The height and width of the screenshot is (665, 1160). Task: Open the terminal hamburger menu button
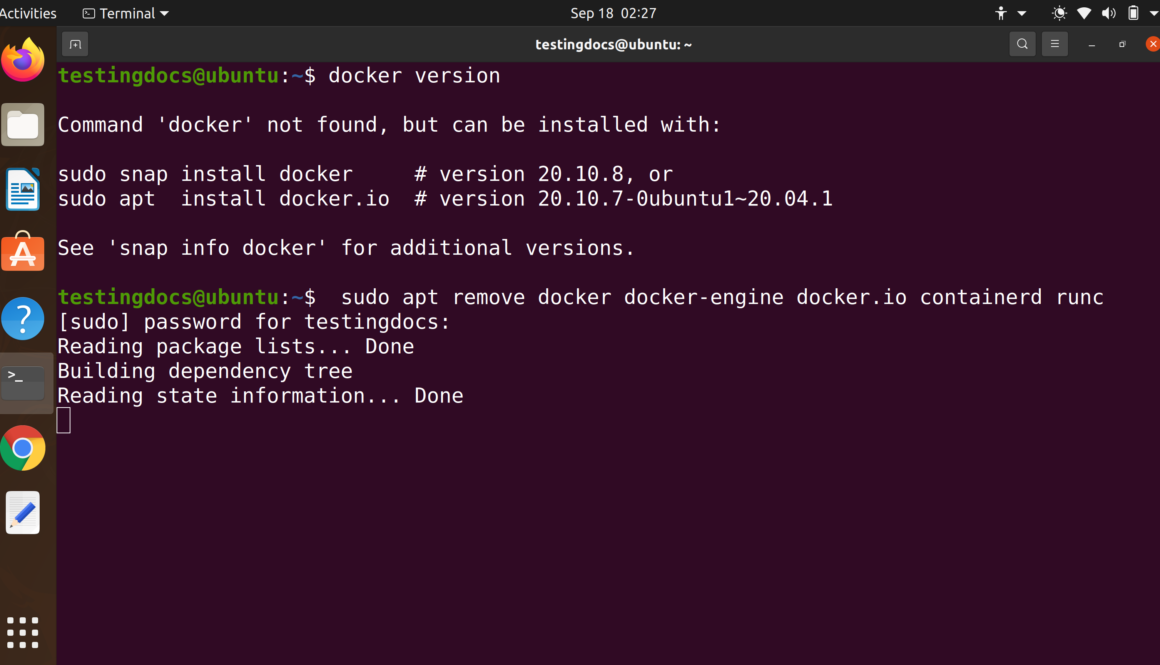pos(1055,44)
